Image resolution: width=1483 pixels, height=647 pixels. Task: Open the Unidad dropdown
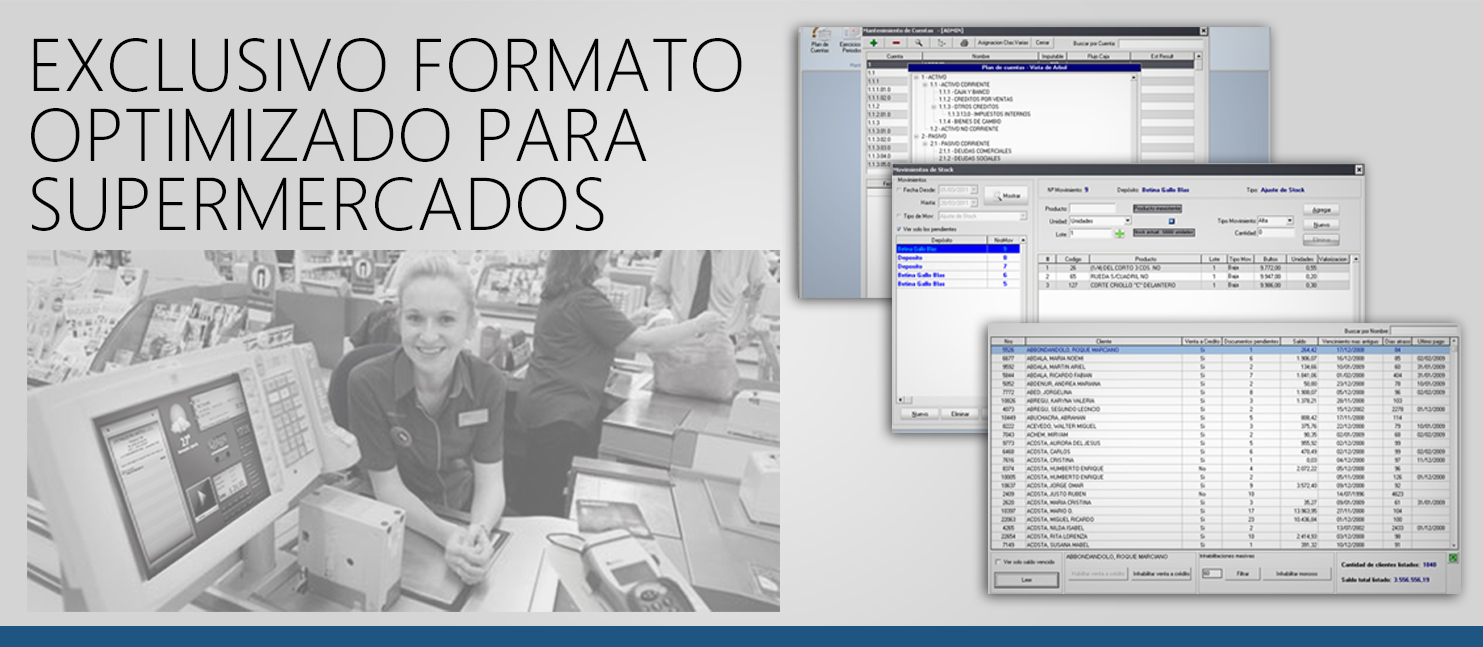[1128, 220]
